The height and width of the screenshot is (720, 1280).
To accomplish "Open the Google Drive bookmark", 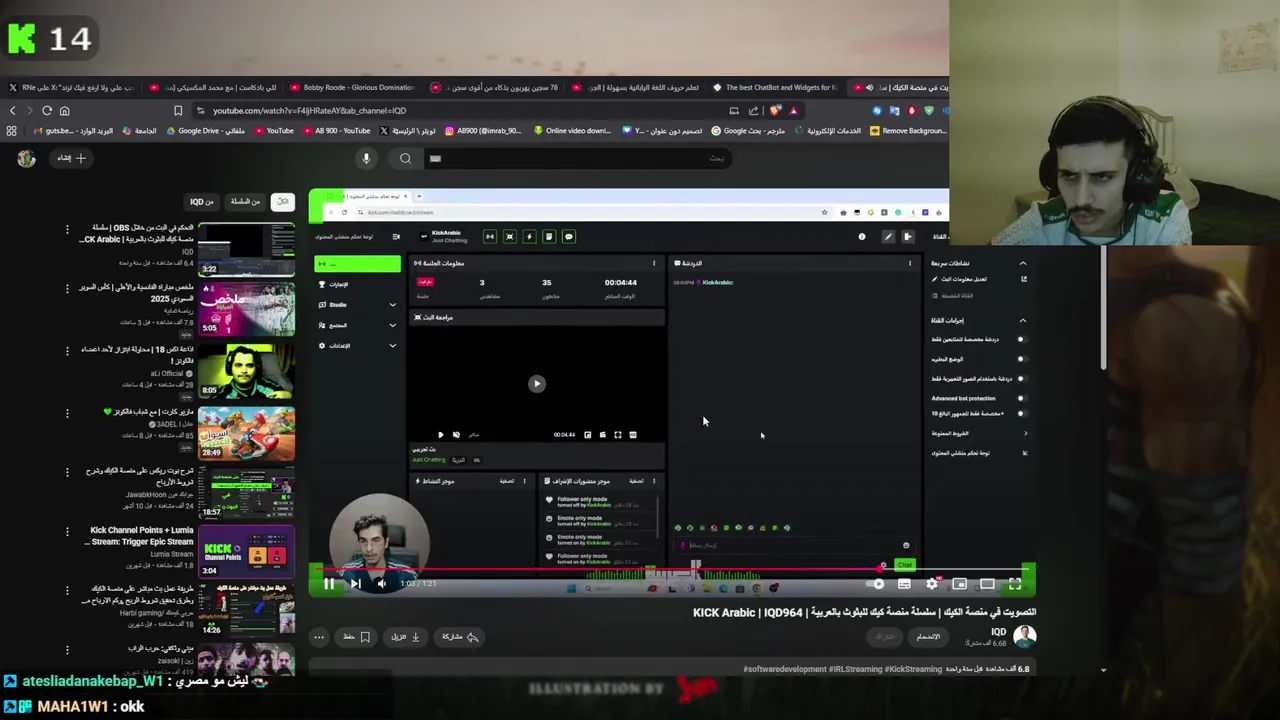I will coord(205,130).
